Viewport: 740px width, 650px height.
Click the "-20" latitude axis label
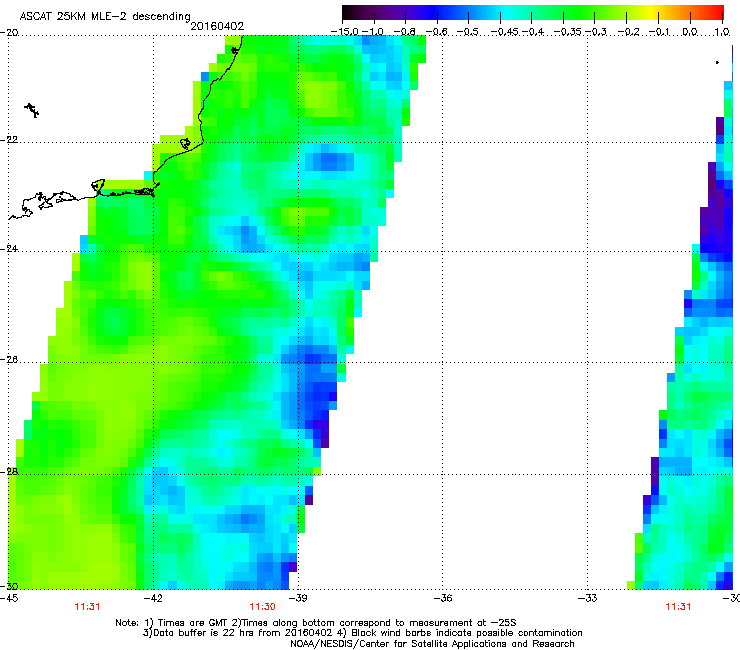tap(9, 32)
